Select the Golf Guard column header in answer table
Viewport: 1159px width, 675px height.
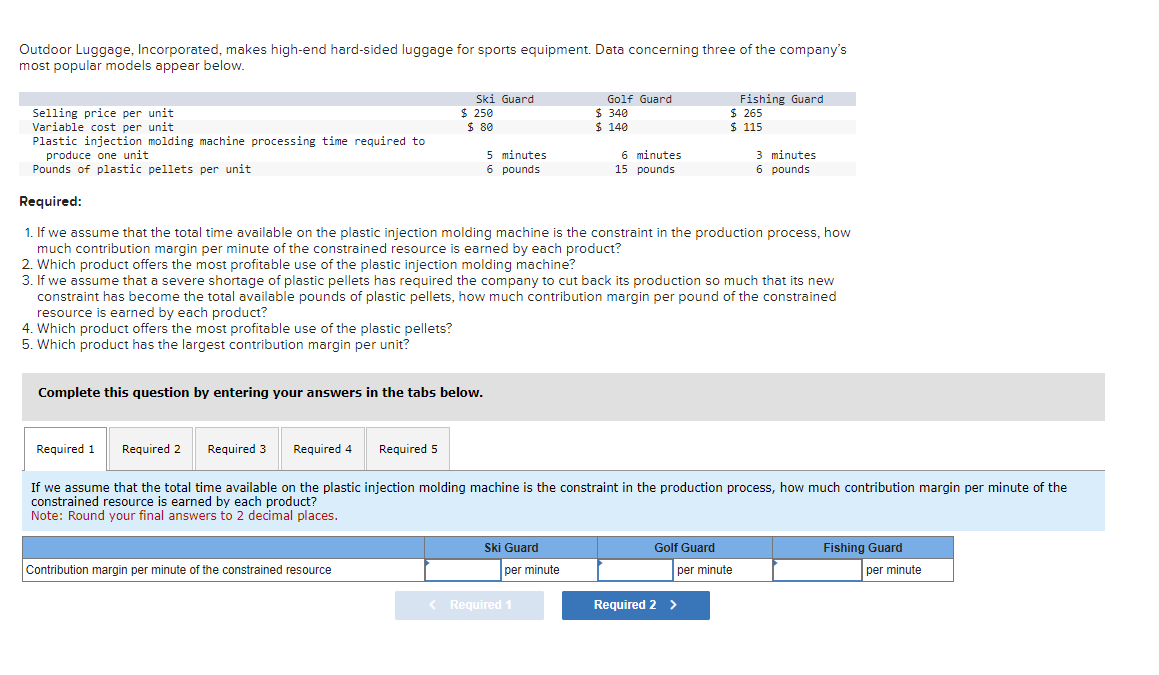tap(684, 548)
